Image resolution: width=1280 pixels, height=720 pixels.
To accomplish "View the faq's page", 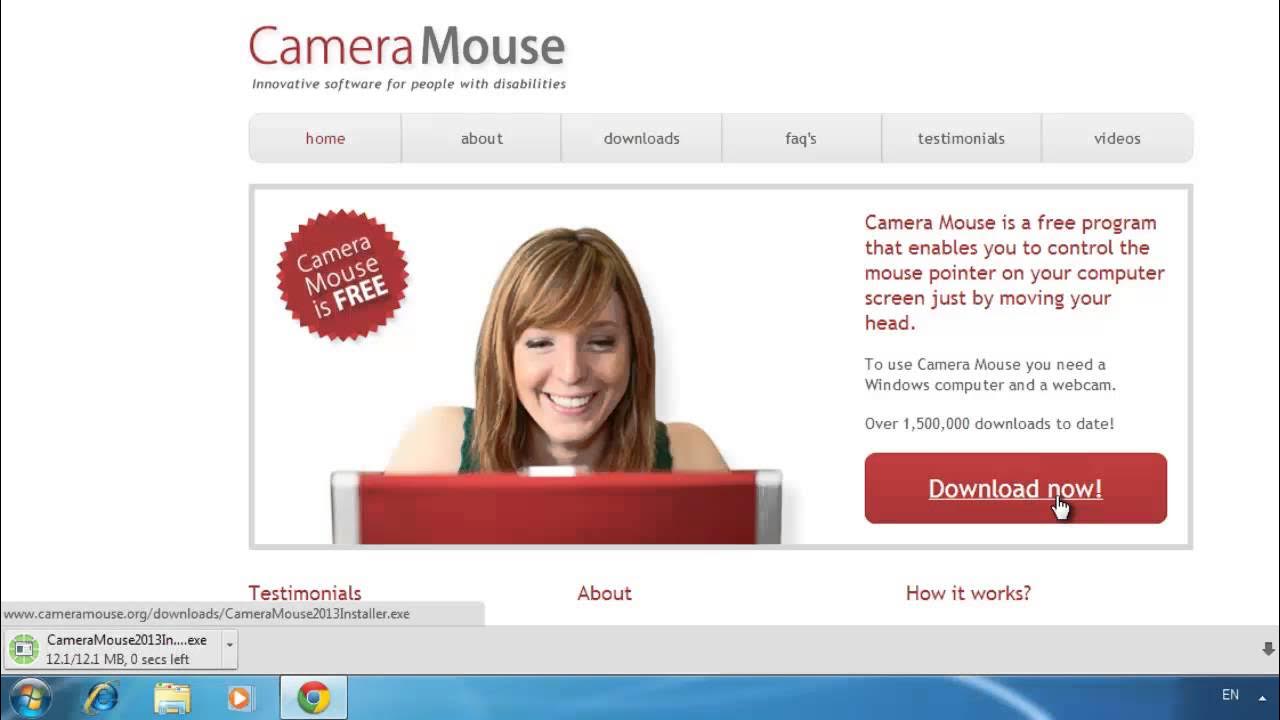I will [801, 139].
